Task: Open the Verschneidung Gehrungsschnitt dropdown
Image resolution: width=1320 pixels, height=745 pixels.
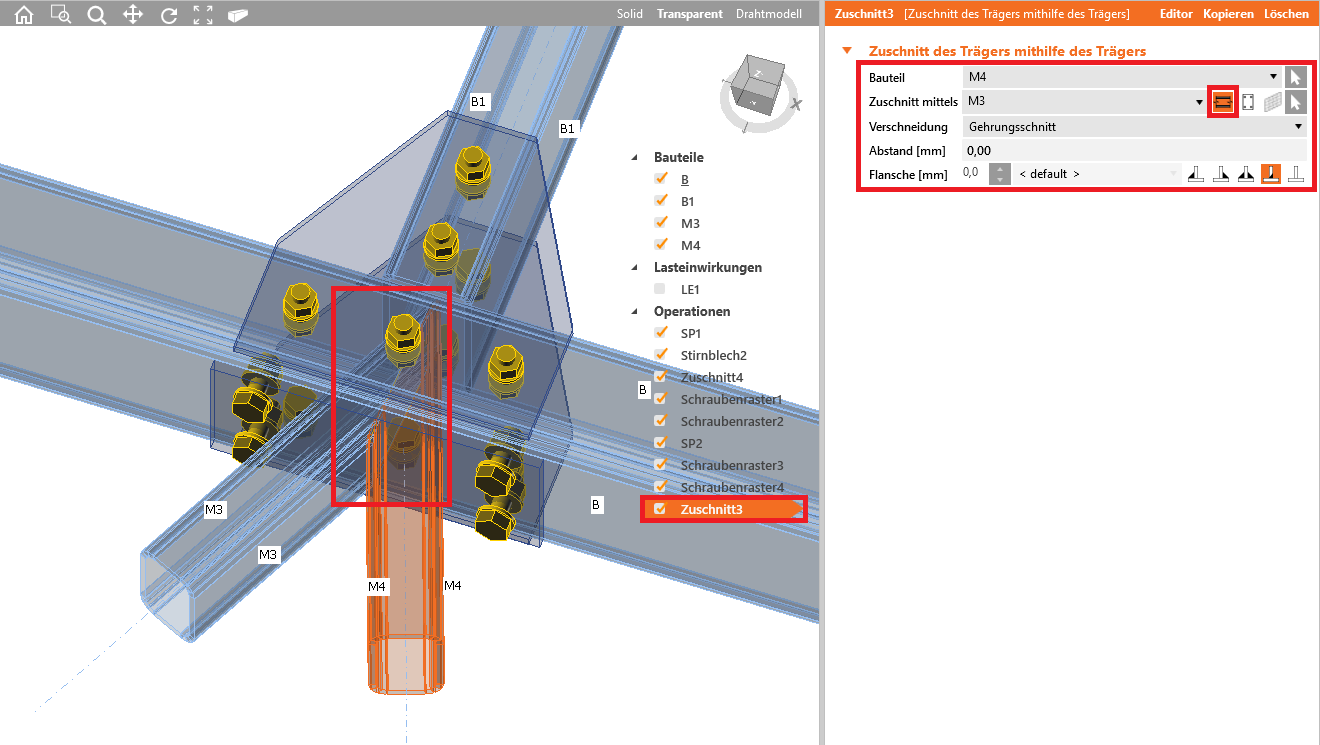Action: coord(1134,127)
